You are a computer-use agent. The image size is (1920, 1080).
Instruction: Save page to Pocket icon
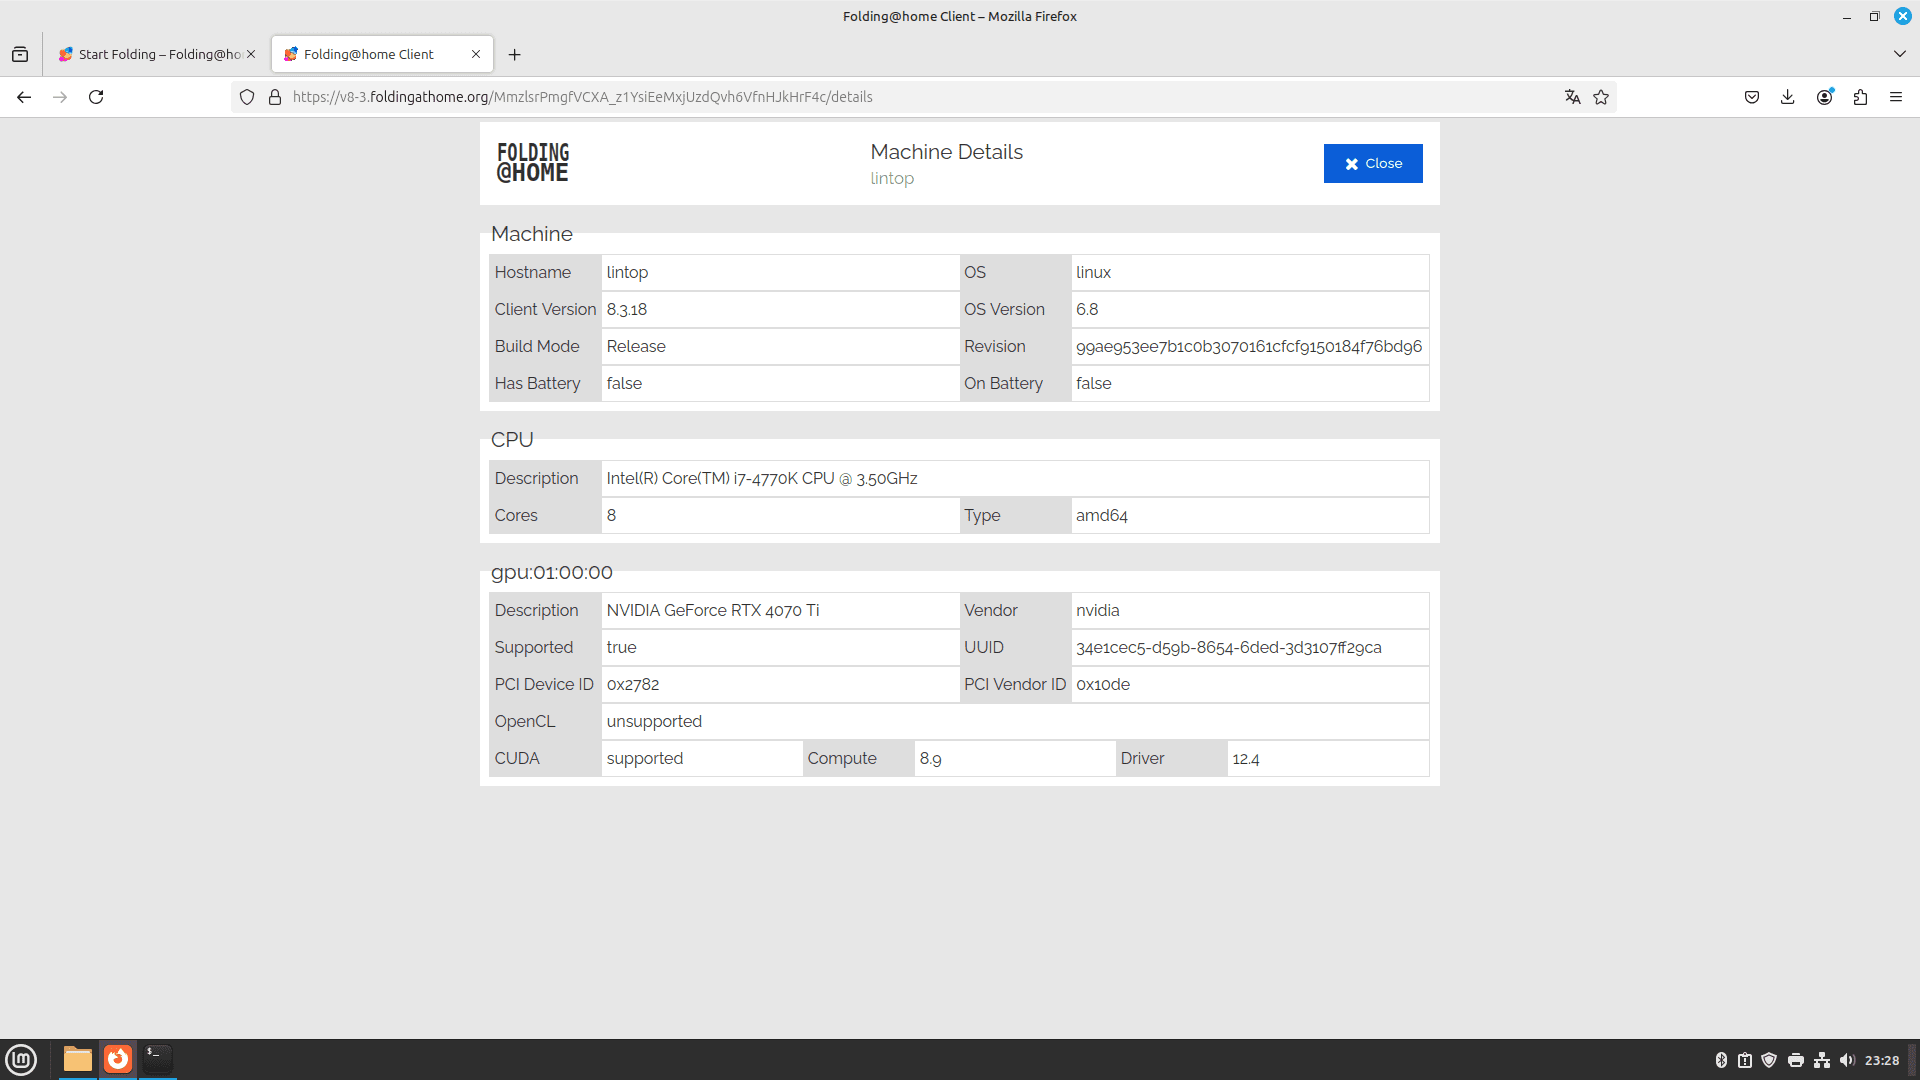(x=1751, y=97)
